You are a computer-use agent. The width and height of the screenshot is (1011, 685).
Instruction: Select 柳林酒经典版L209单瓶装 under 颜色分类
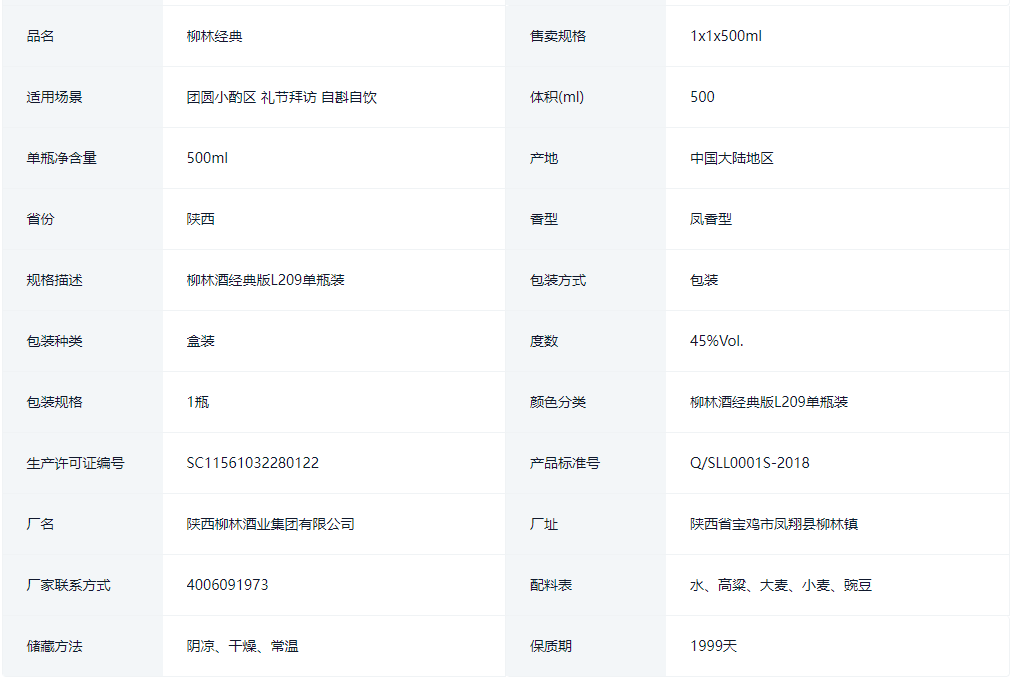769,402
